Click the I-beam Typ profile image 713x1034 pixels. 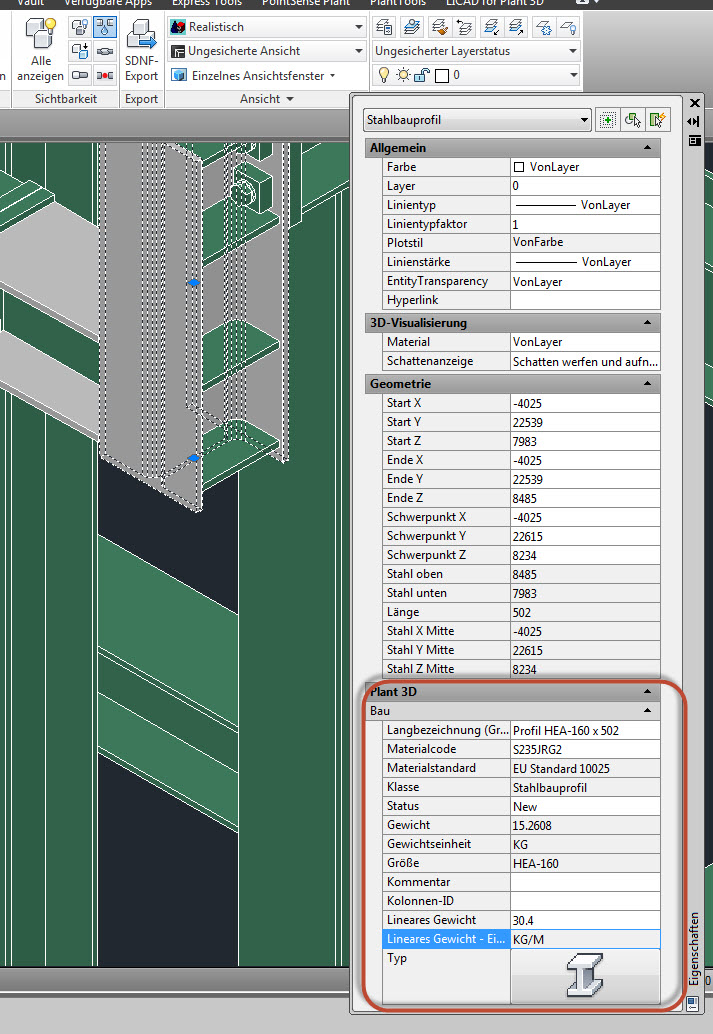click(585, 975)
